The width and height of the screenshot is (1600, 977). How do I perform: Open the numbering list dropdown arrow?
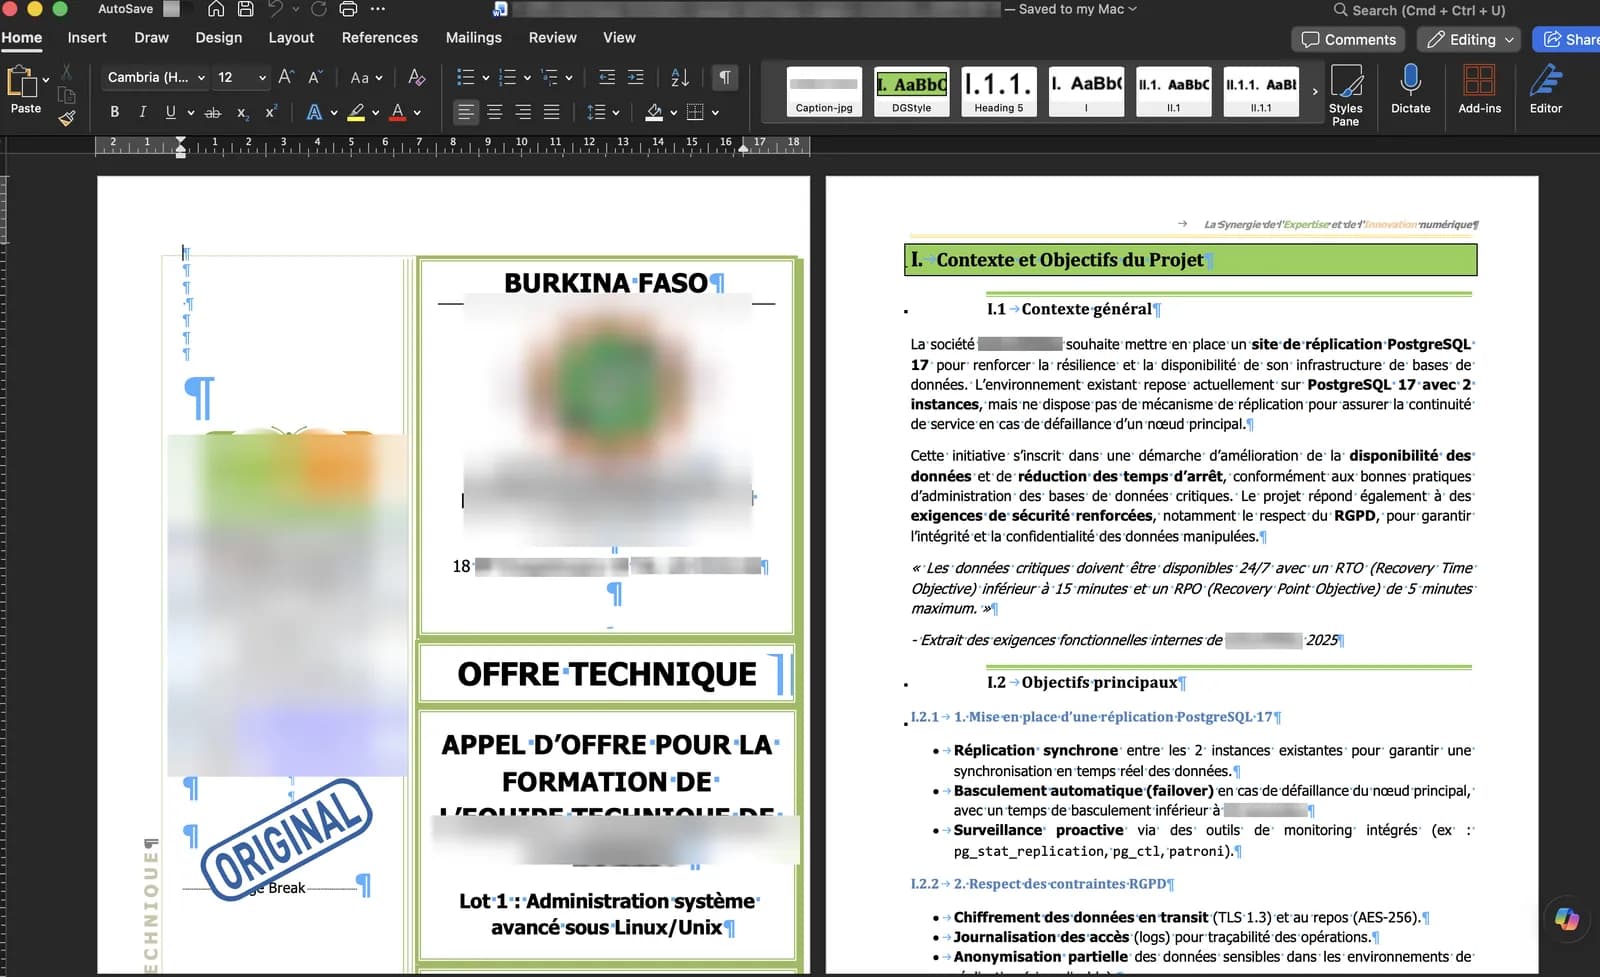coord(528,78)
